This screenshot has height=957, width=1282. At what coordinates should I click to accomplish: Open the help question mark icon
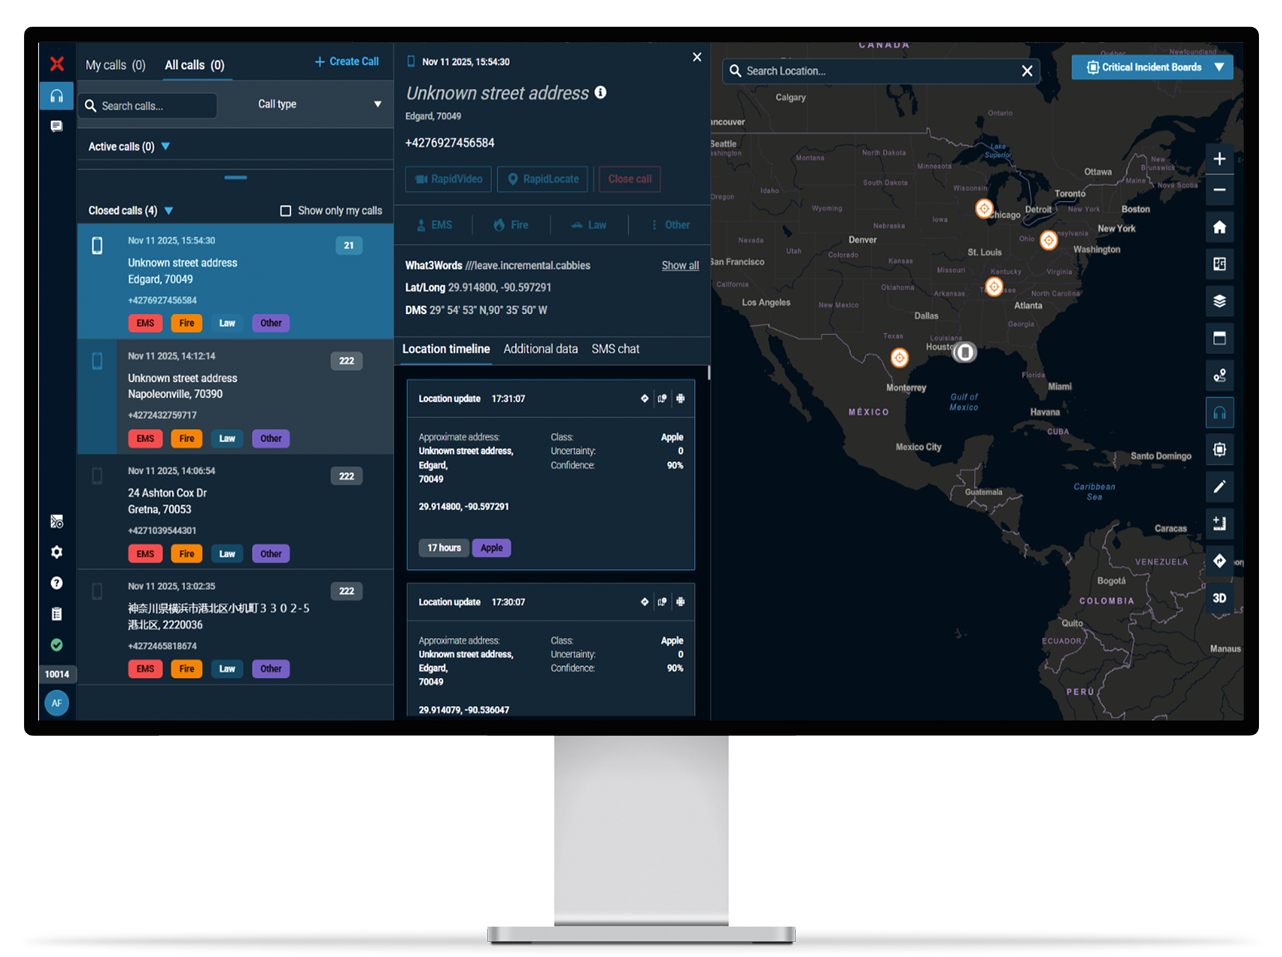pos(57,583)
